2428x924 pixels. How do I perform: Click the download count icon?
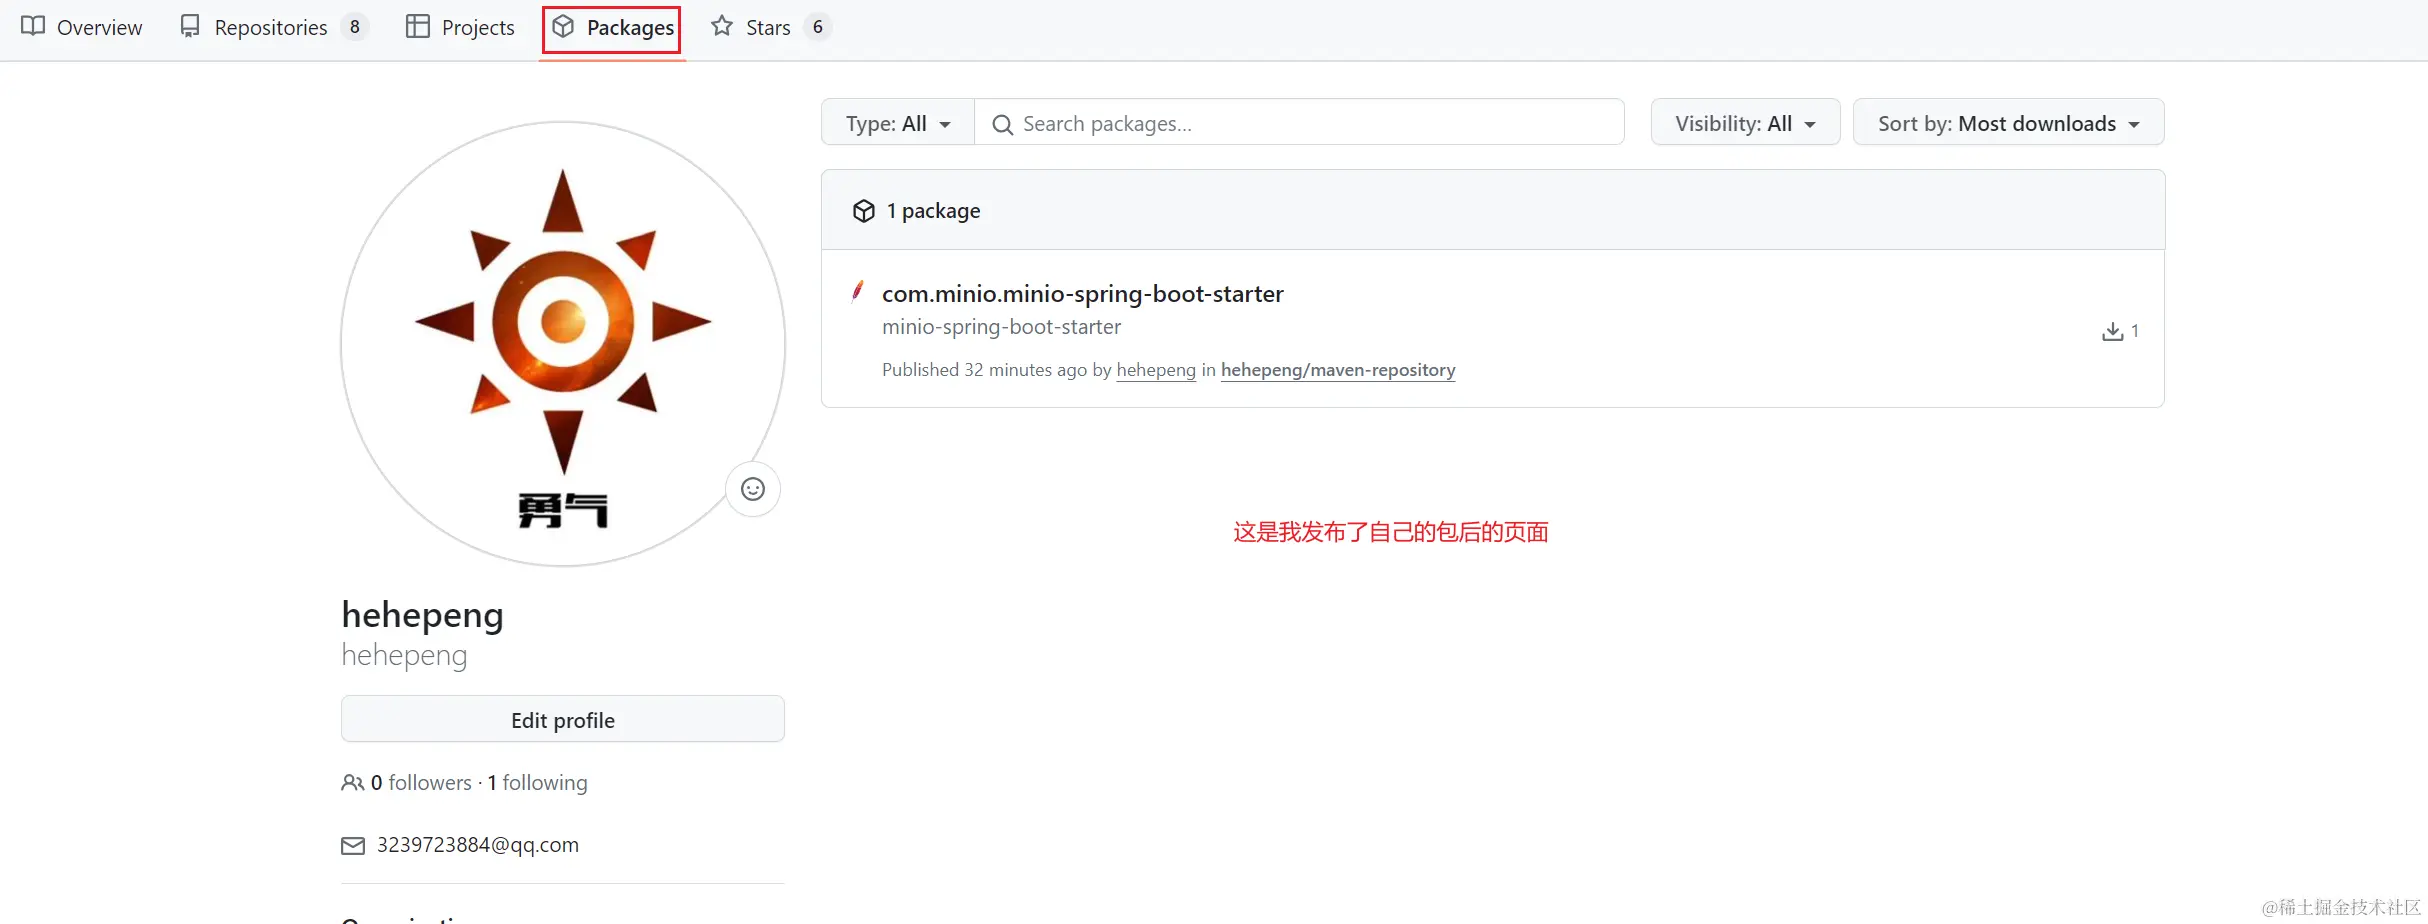(2112, 331)
